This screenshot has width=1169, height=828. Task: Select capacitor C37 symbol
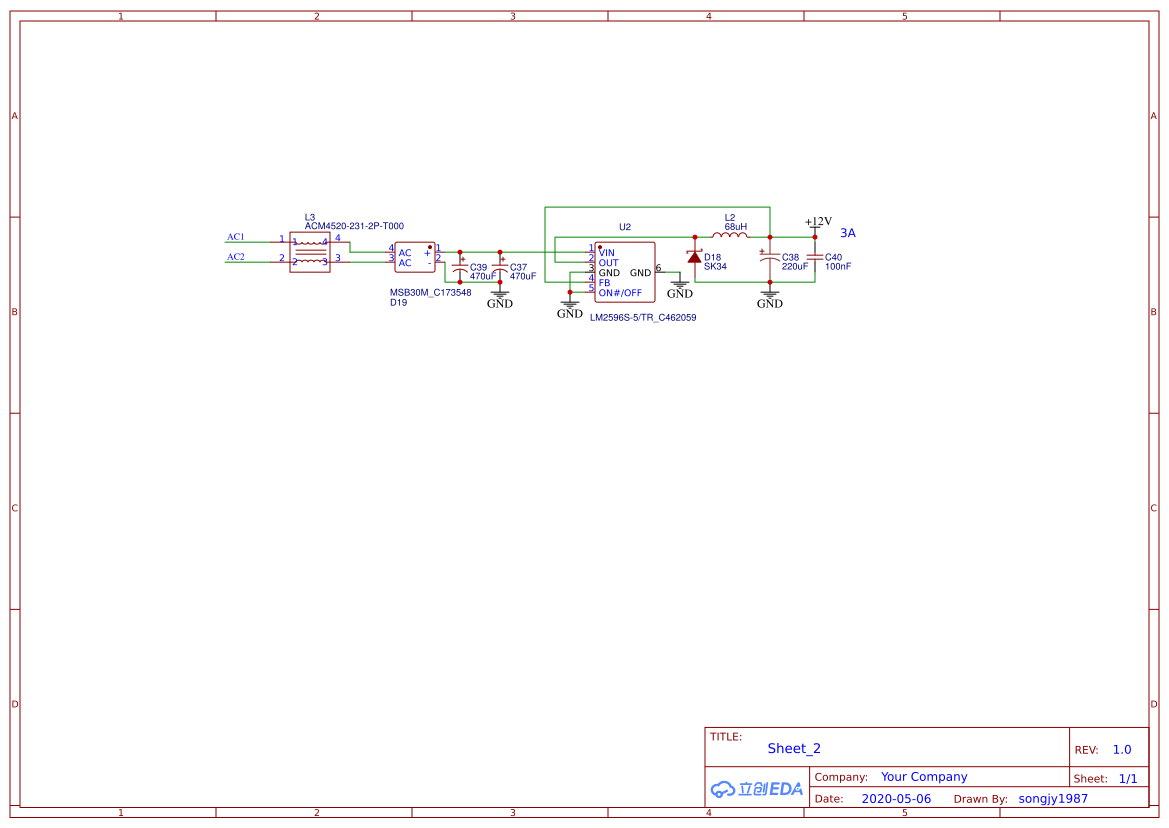pyautogui.click(x=500, y=267)
